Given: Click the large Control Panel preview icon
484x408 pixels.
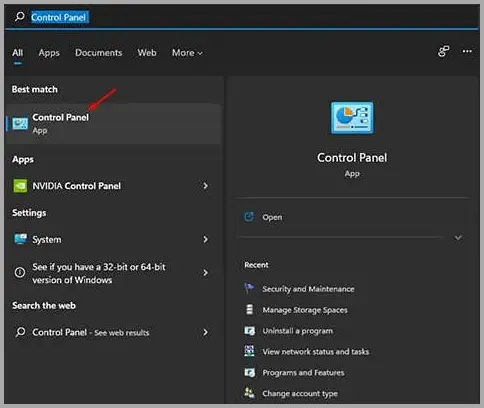Looking at the screenshot, I should click(352, 118).
